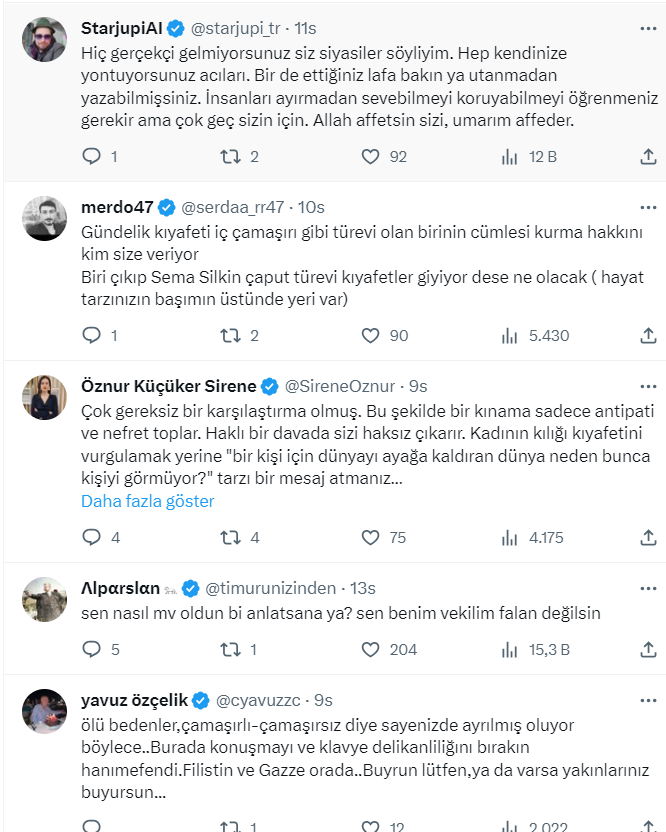The image size is (666, 832).
Task: Click yavuz özçelik's profile avatar
Action: point(44,712)
